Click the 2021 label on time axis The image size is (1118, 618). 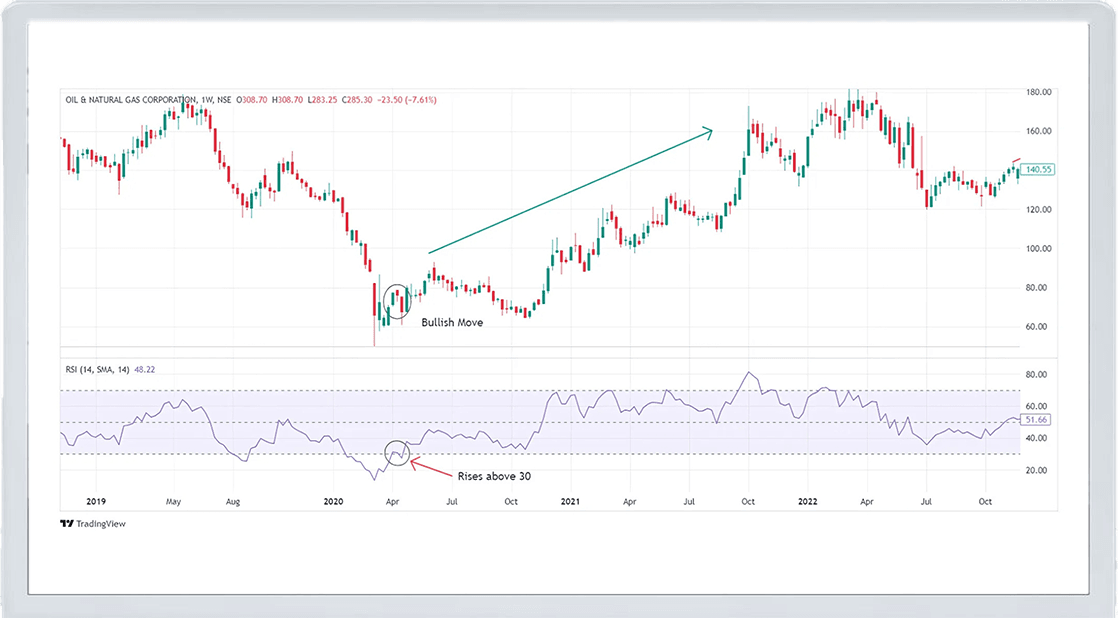pyautogui.click(x=571, y=499)
